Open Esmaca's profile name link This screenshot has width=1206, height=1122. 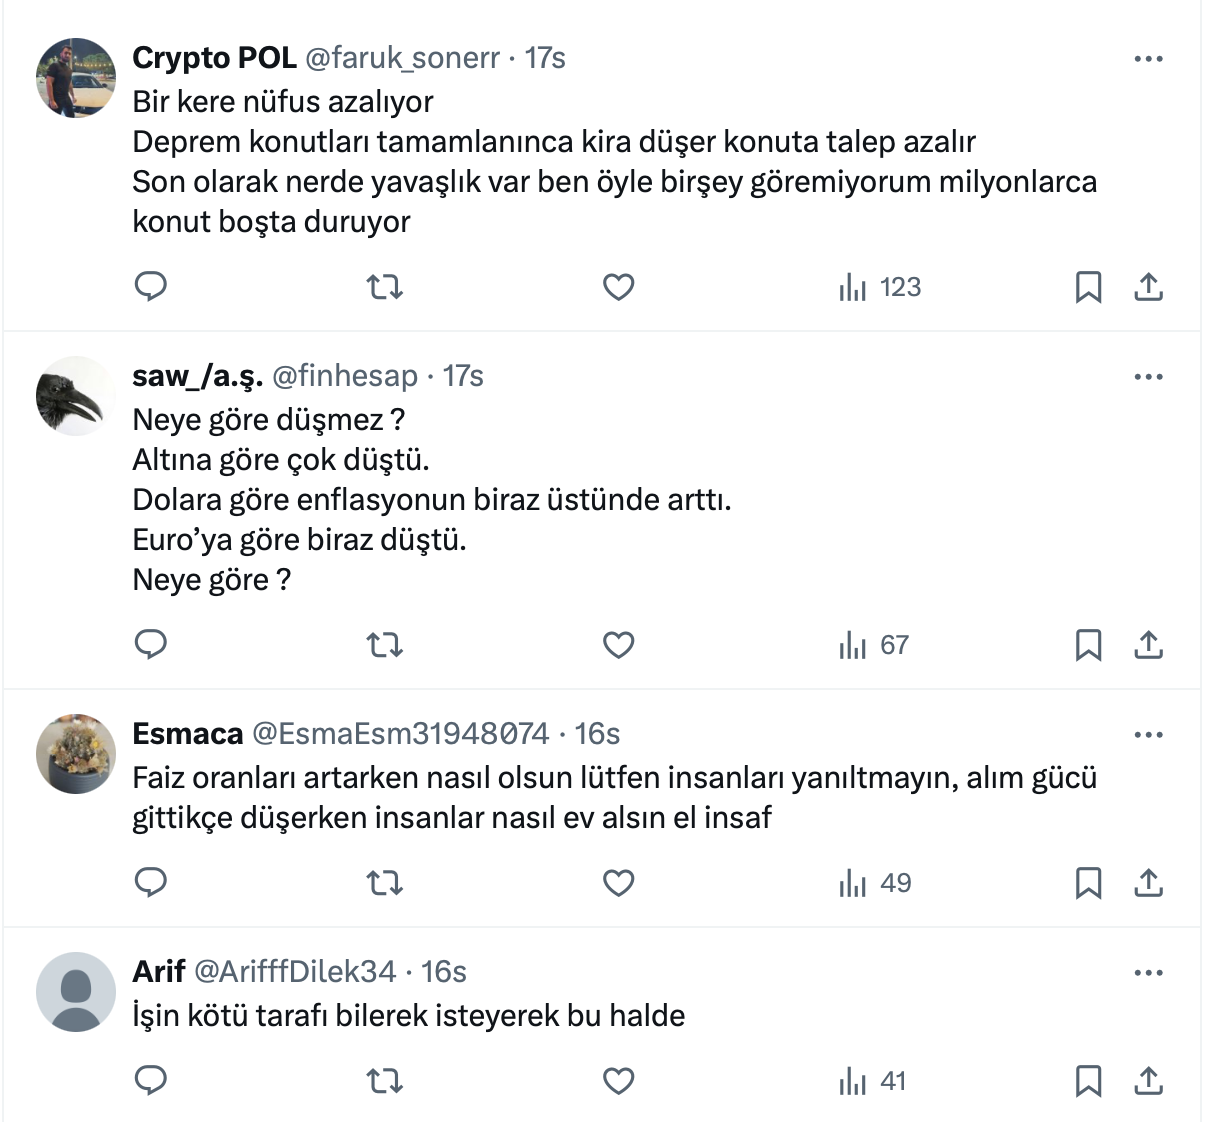coord(187,734)
